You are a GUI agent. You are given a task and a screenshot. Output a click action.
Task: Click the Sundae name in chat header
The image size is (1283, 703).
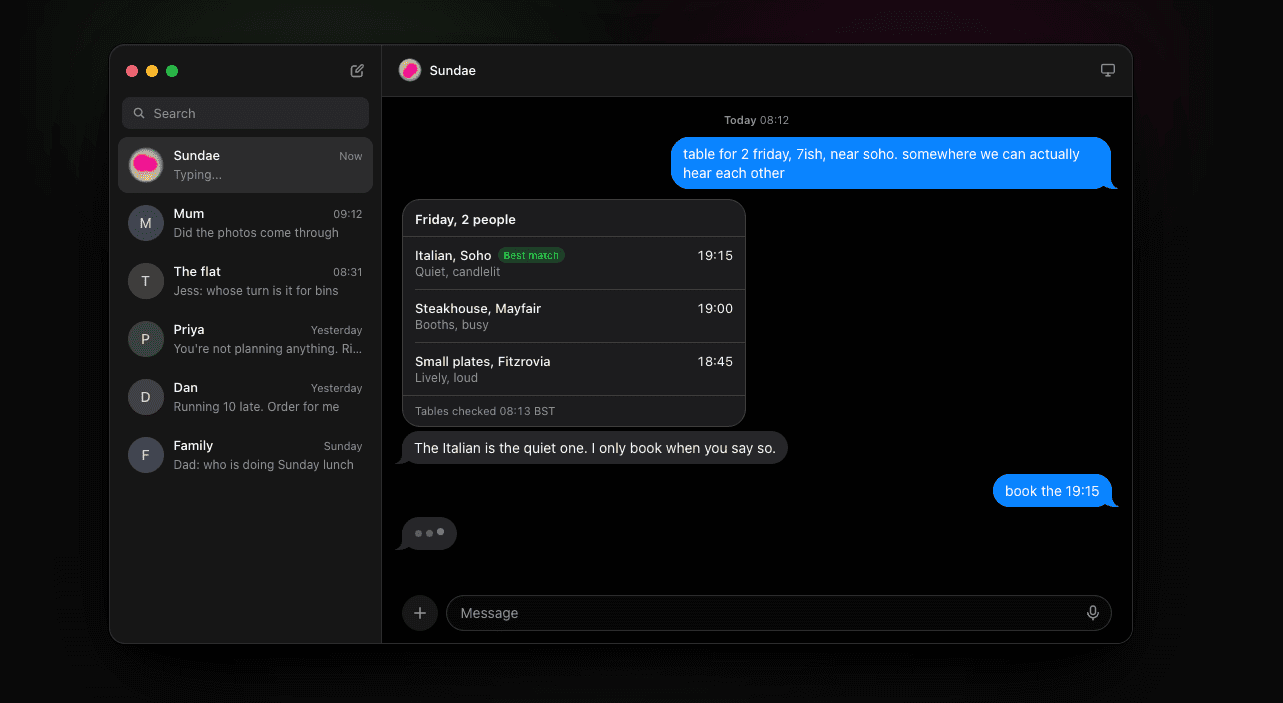pyautogui.click(x=453, y=71)
